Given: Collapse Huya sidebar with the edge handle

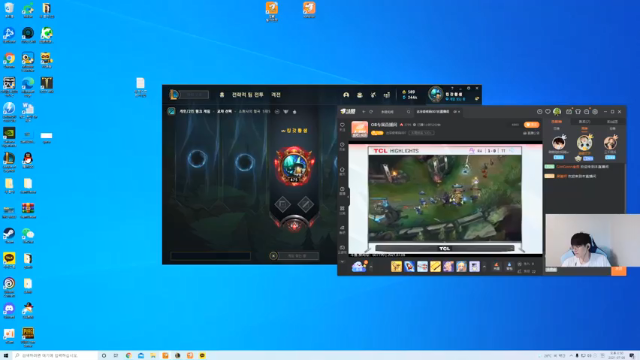Looking at the screenshot, I should pos(348,197).
